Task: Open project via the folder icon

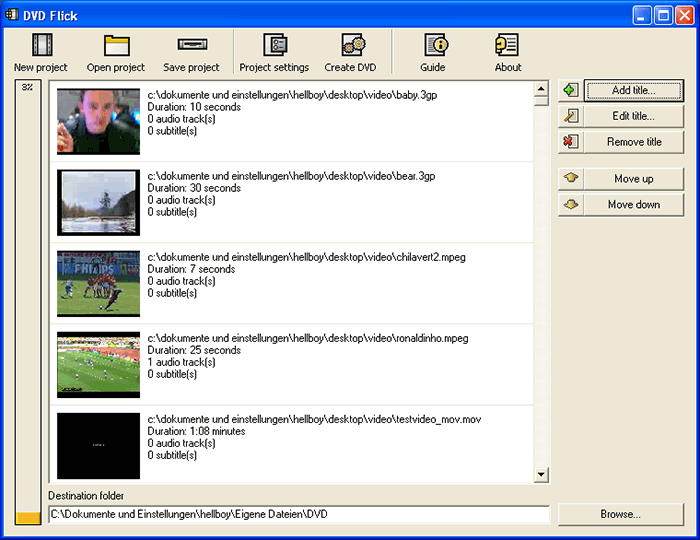Action: coord(116,45)
